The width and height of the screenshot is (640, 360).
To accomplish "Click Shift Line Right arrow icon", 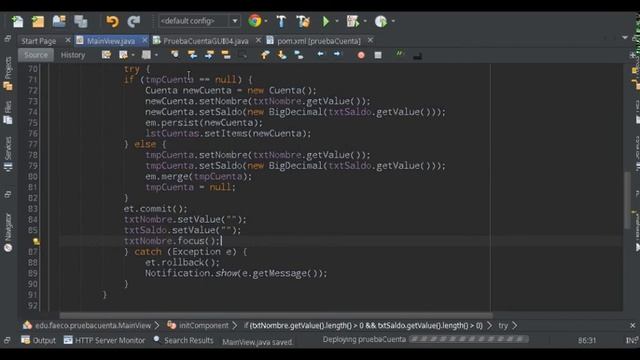I will pos(337,54).
